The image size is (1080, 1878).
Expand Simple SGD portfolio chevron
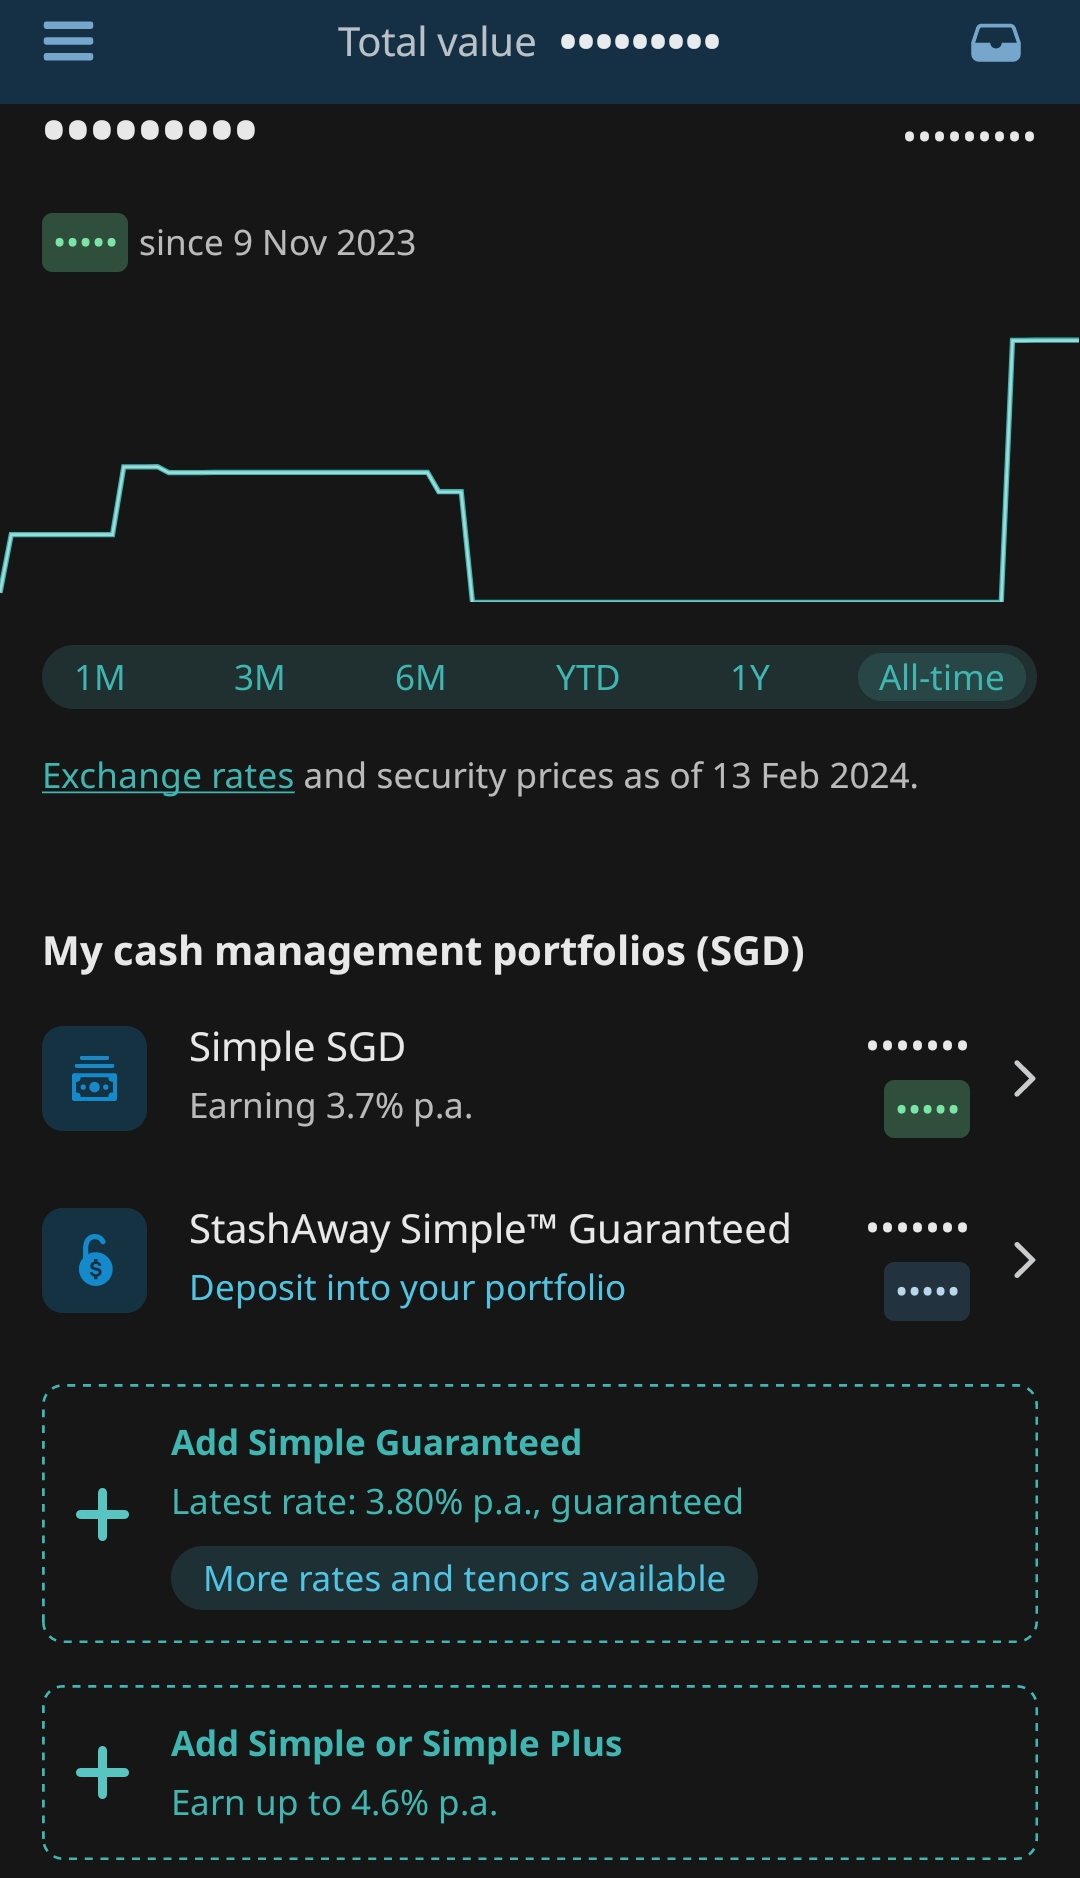point(1024,1078)
